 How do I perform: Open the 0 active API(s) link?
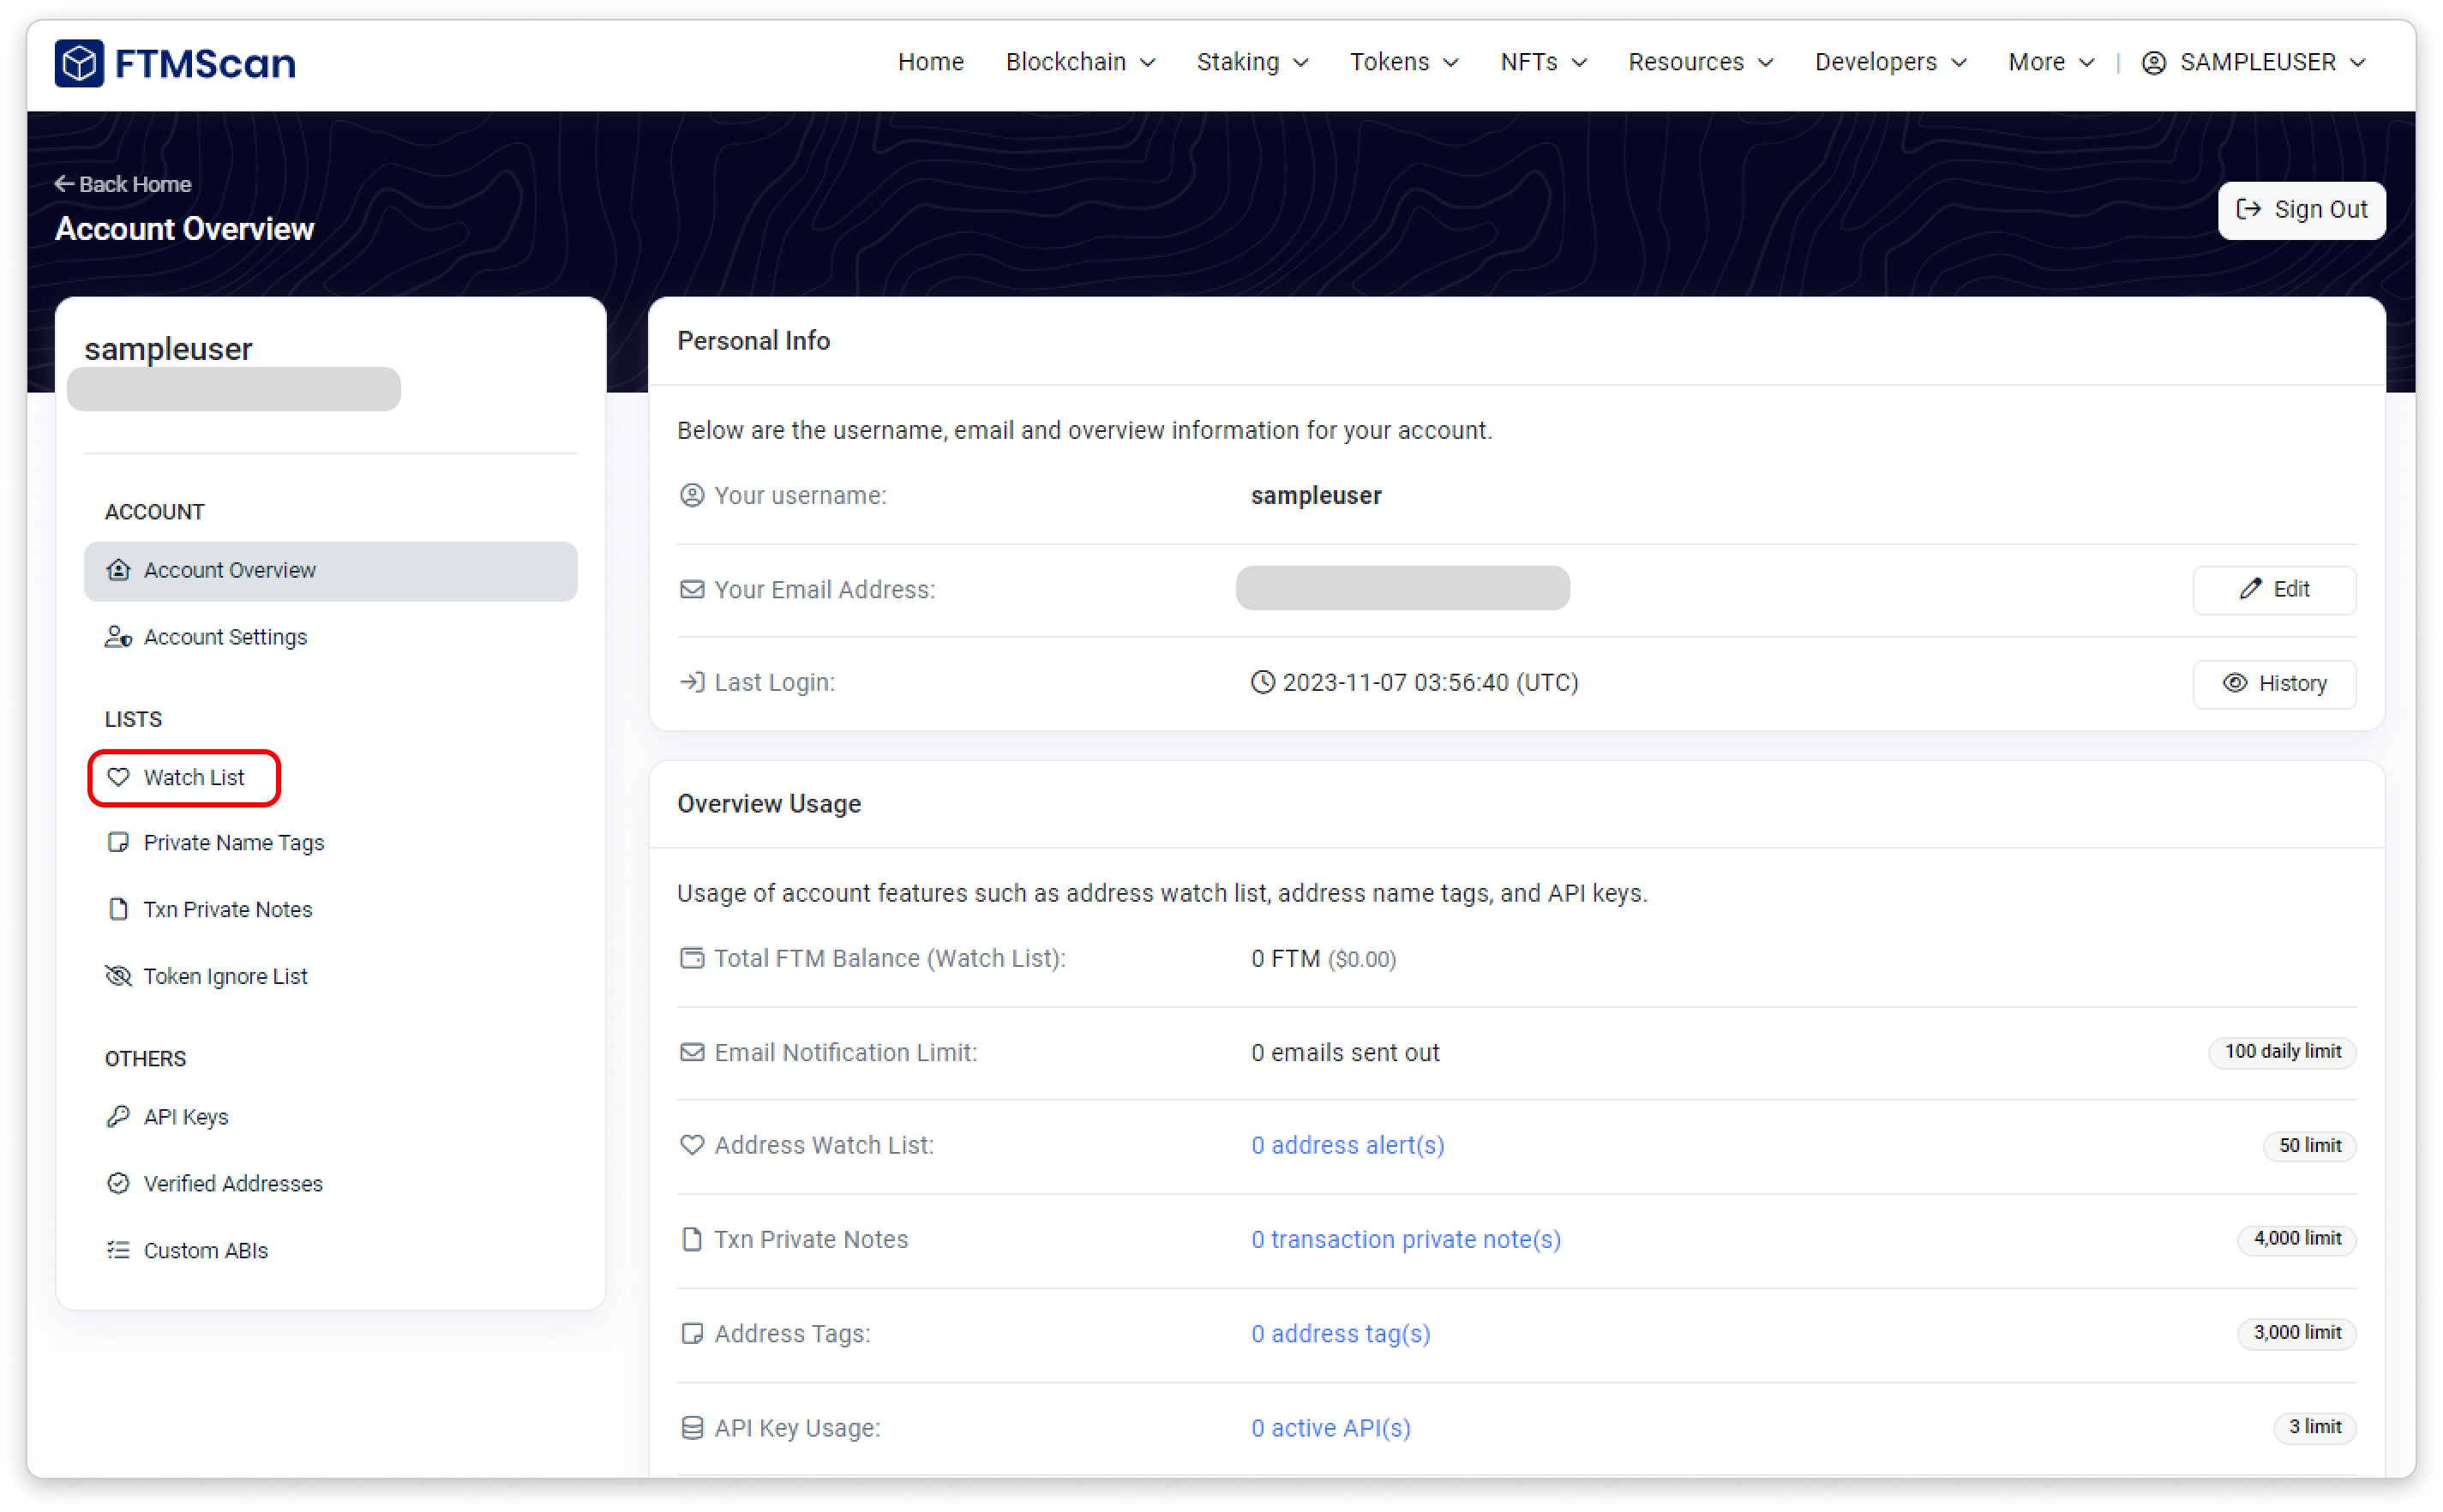click(1330, 1428)
